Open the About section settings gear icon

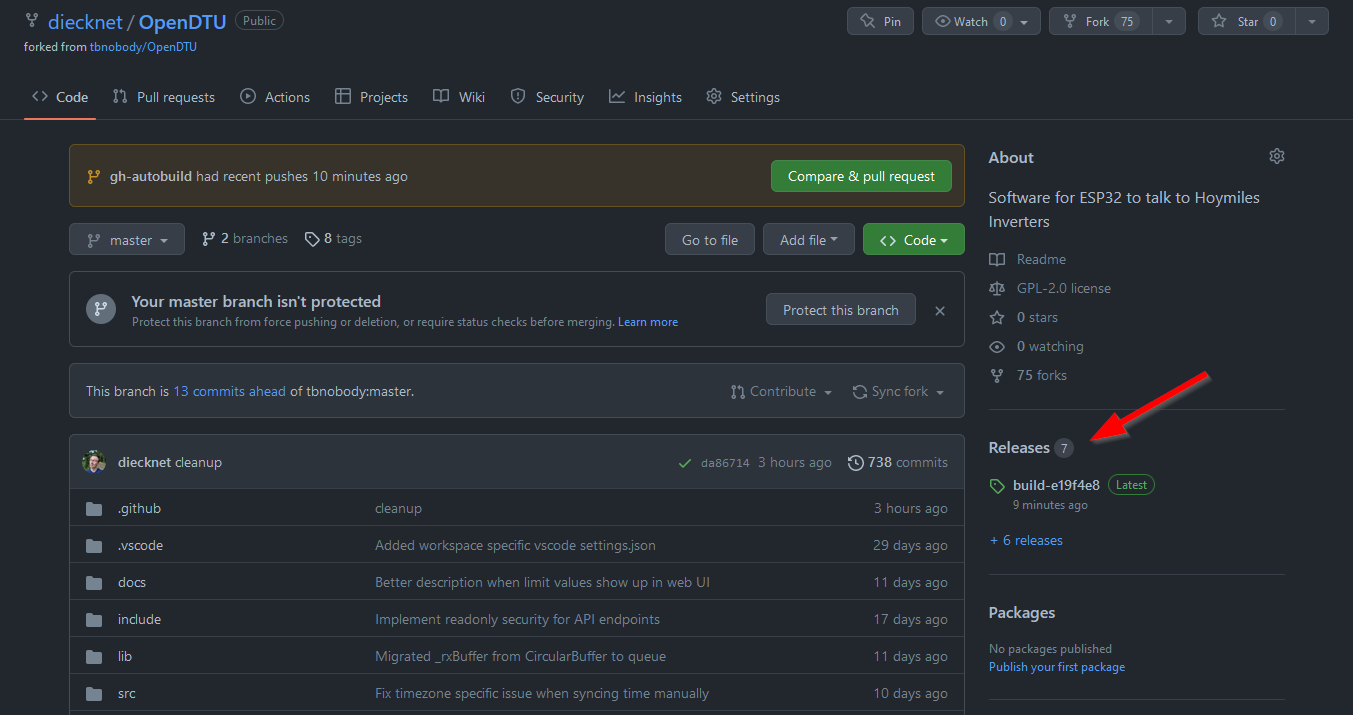(1276, 156)
